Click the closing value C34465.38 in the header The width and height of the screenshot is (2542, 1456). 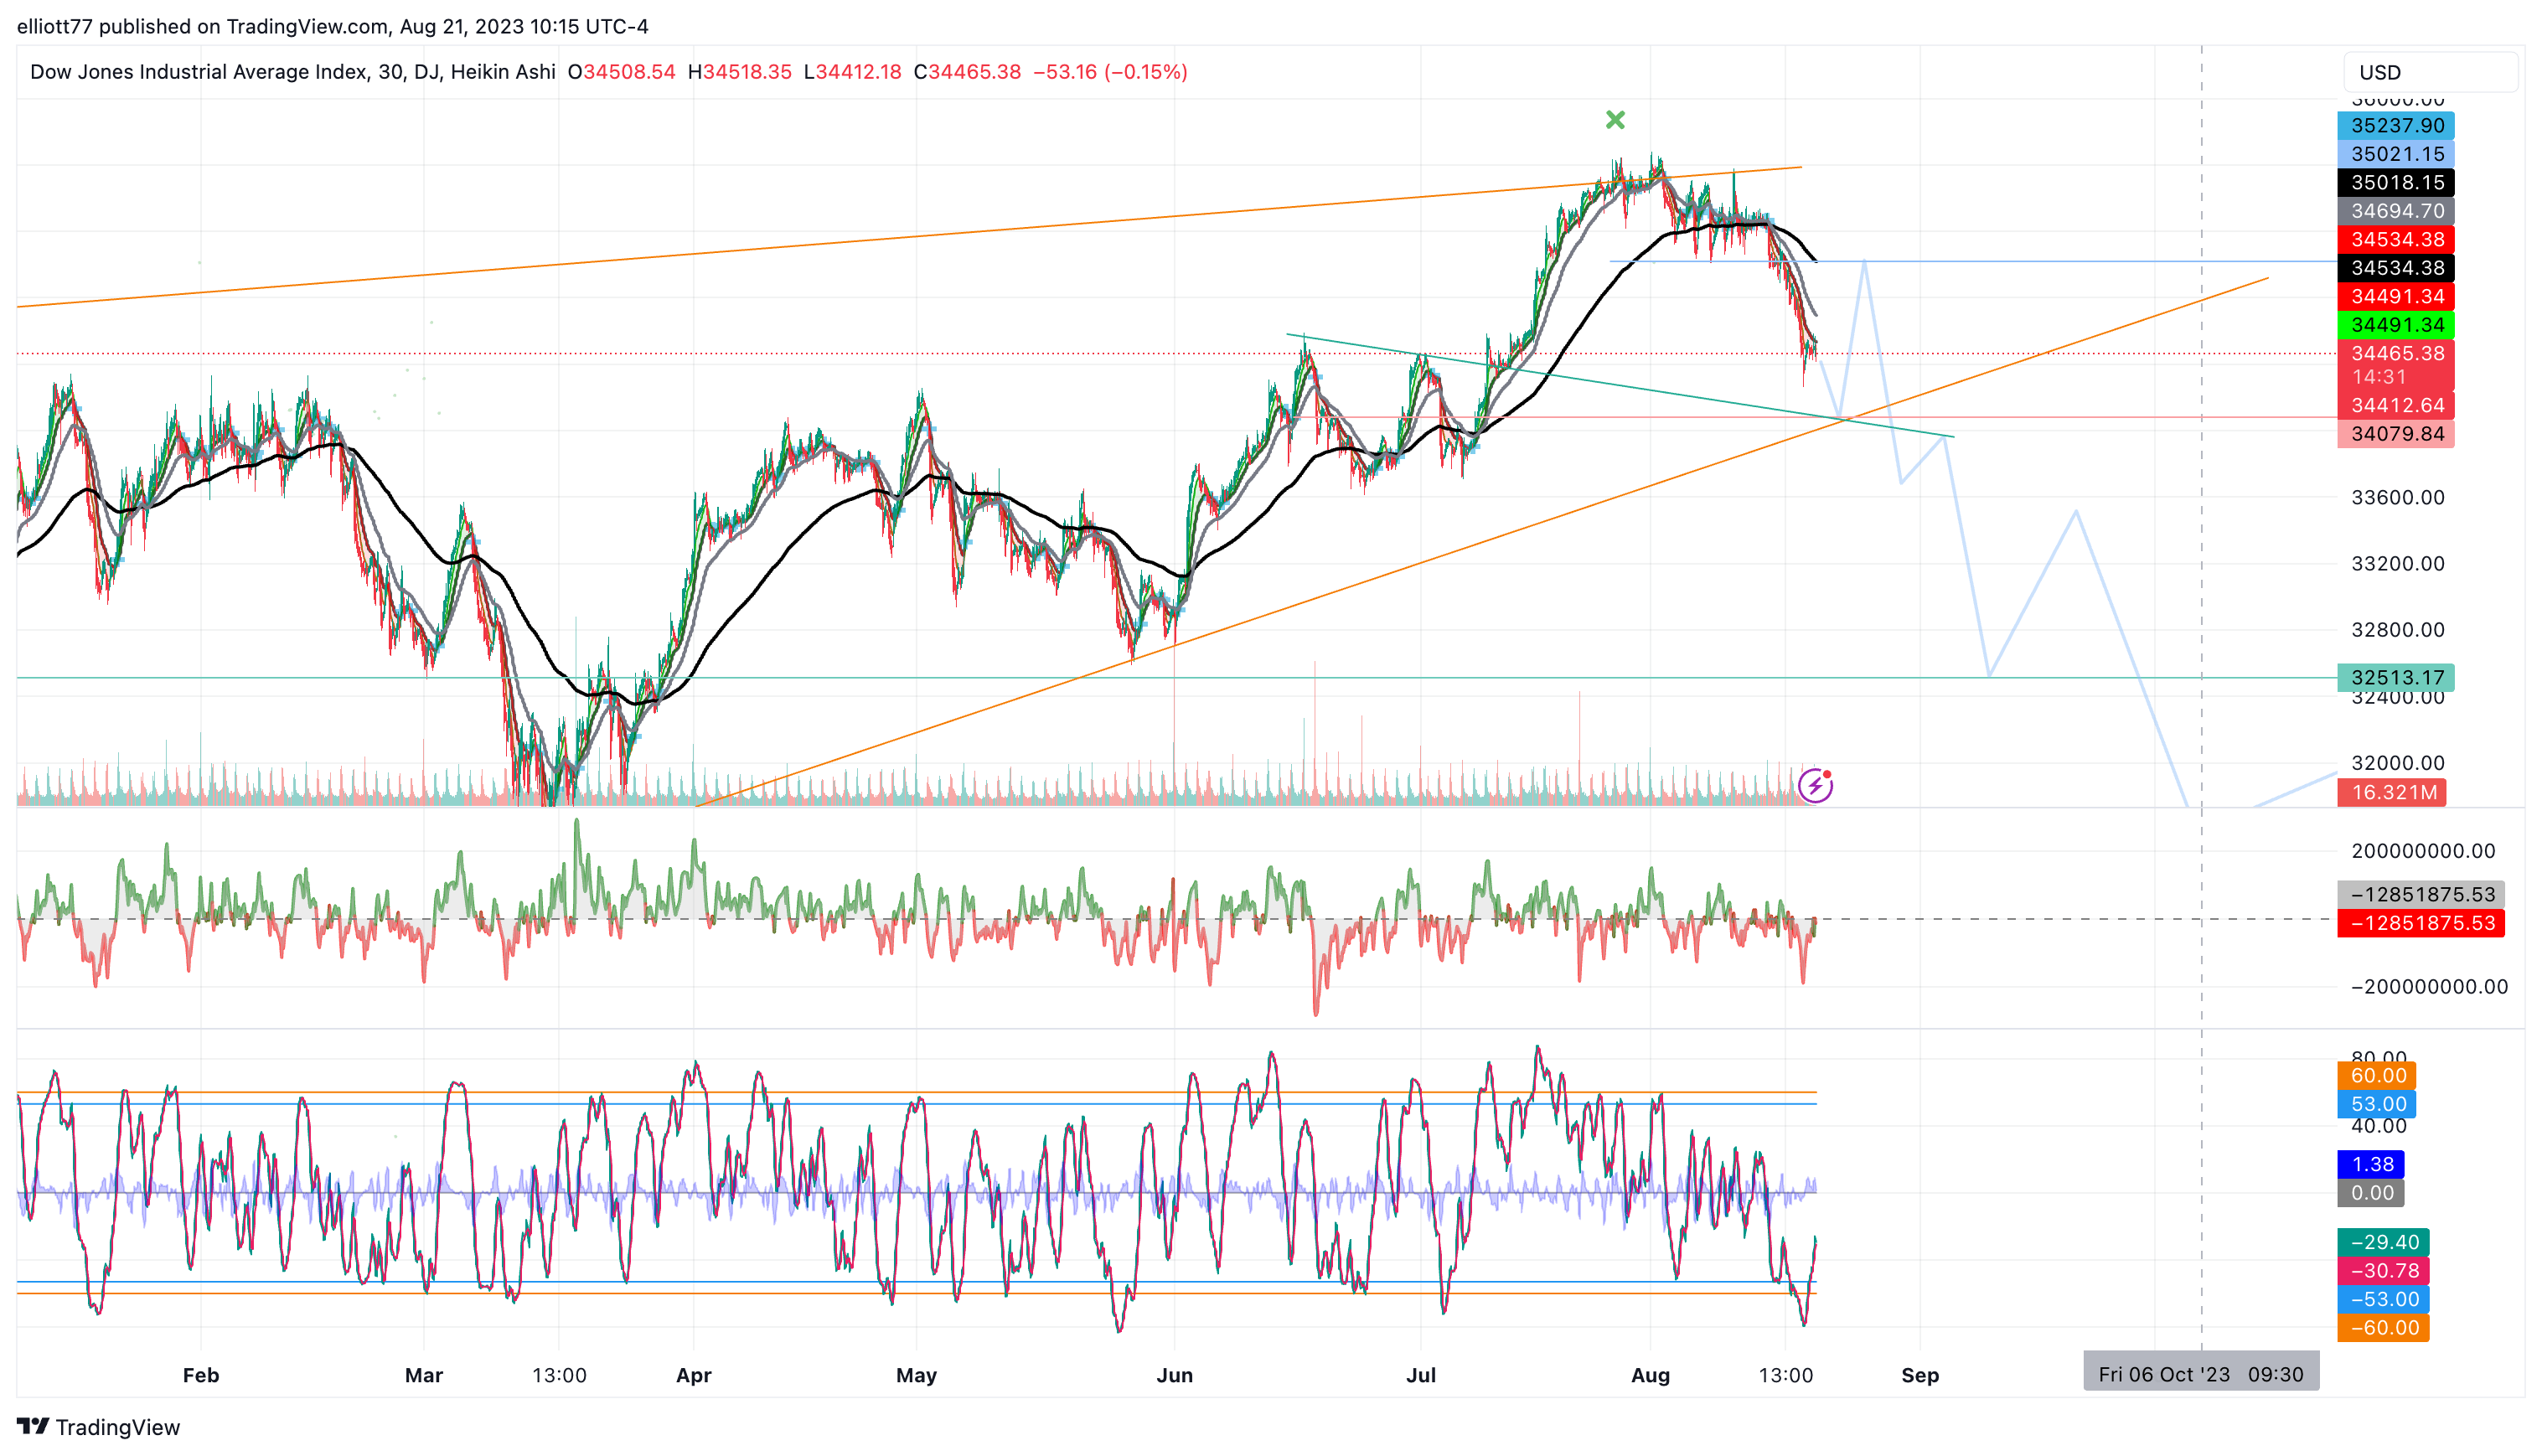[967, 72]
